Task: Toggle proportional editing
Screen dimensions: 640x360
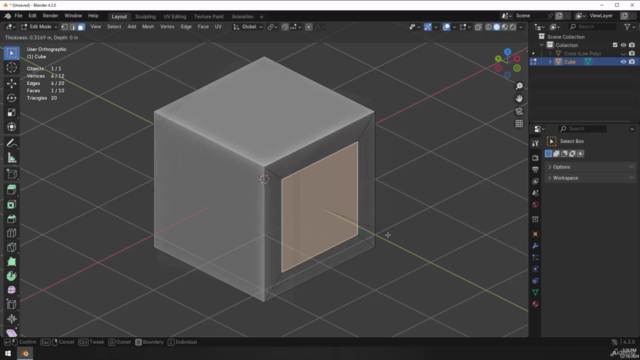Action: pos(309,27)
